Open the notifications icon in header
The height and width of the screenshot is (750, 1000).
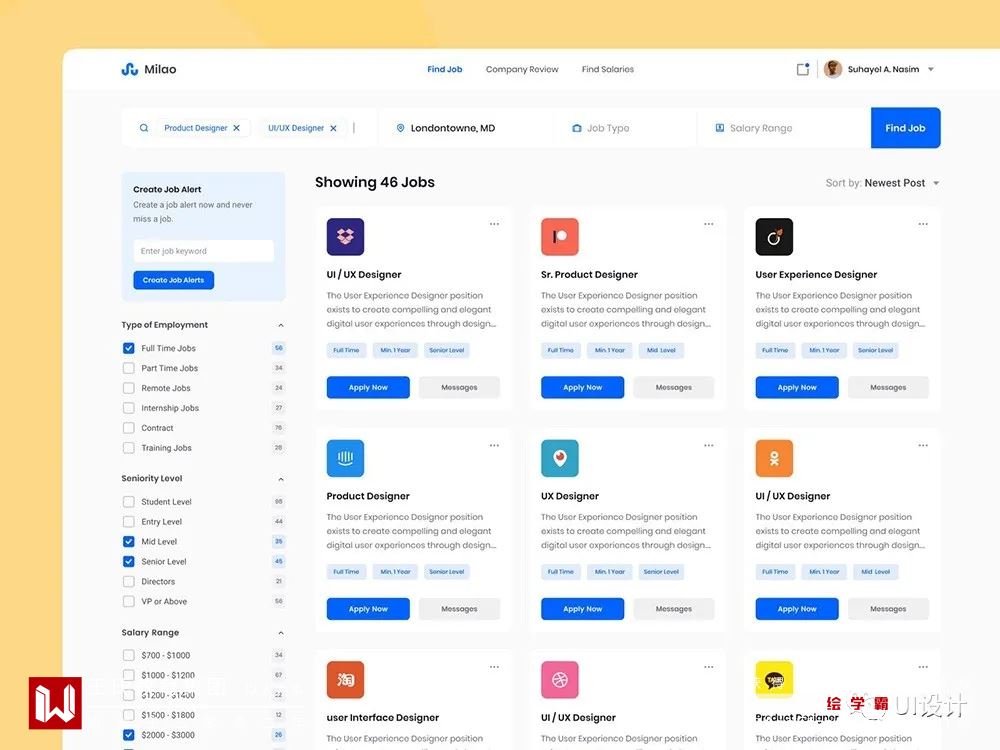[x=803, y=69]
